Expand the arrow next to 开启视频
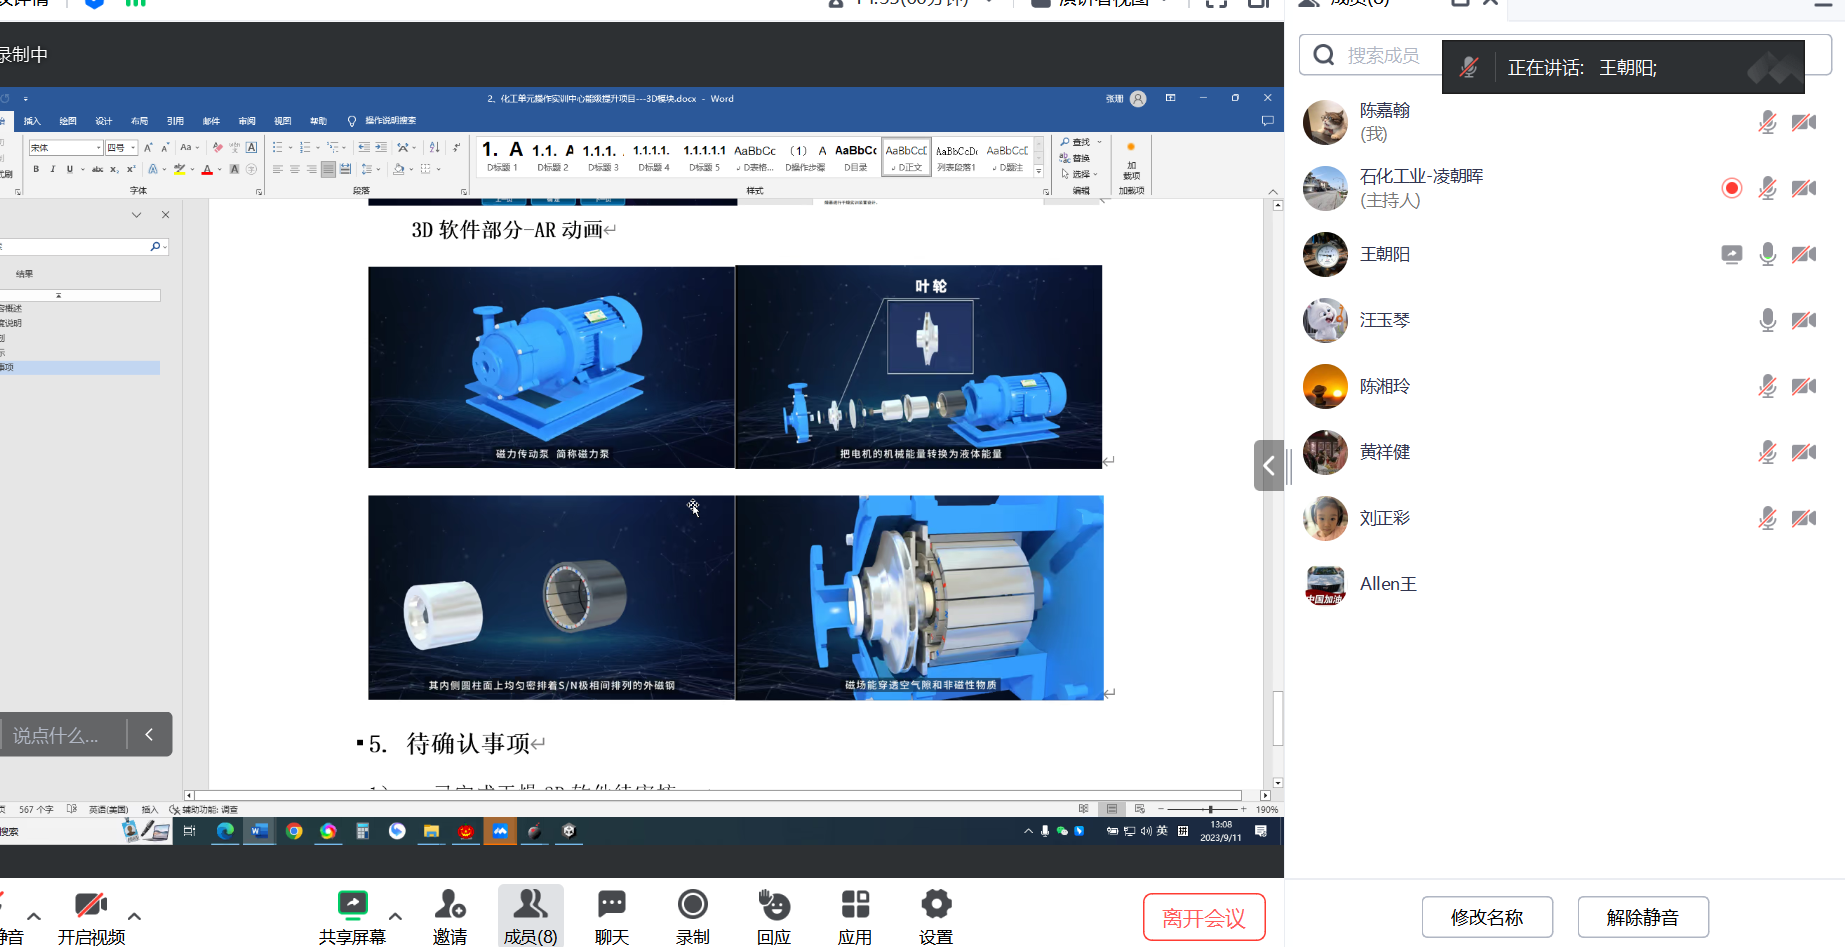1845x947 pixels. (x=134, y=916)
